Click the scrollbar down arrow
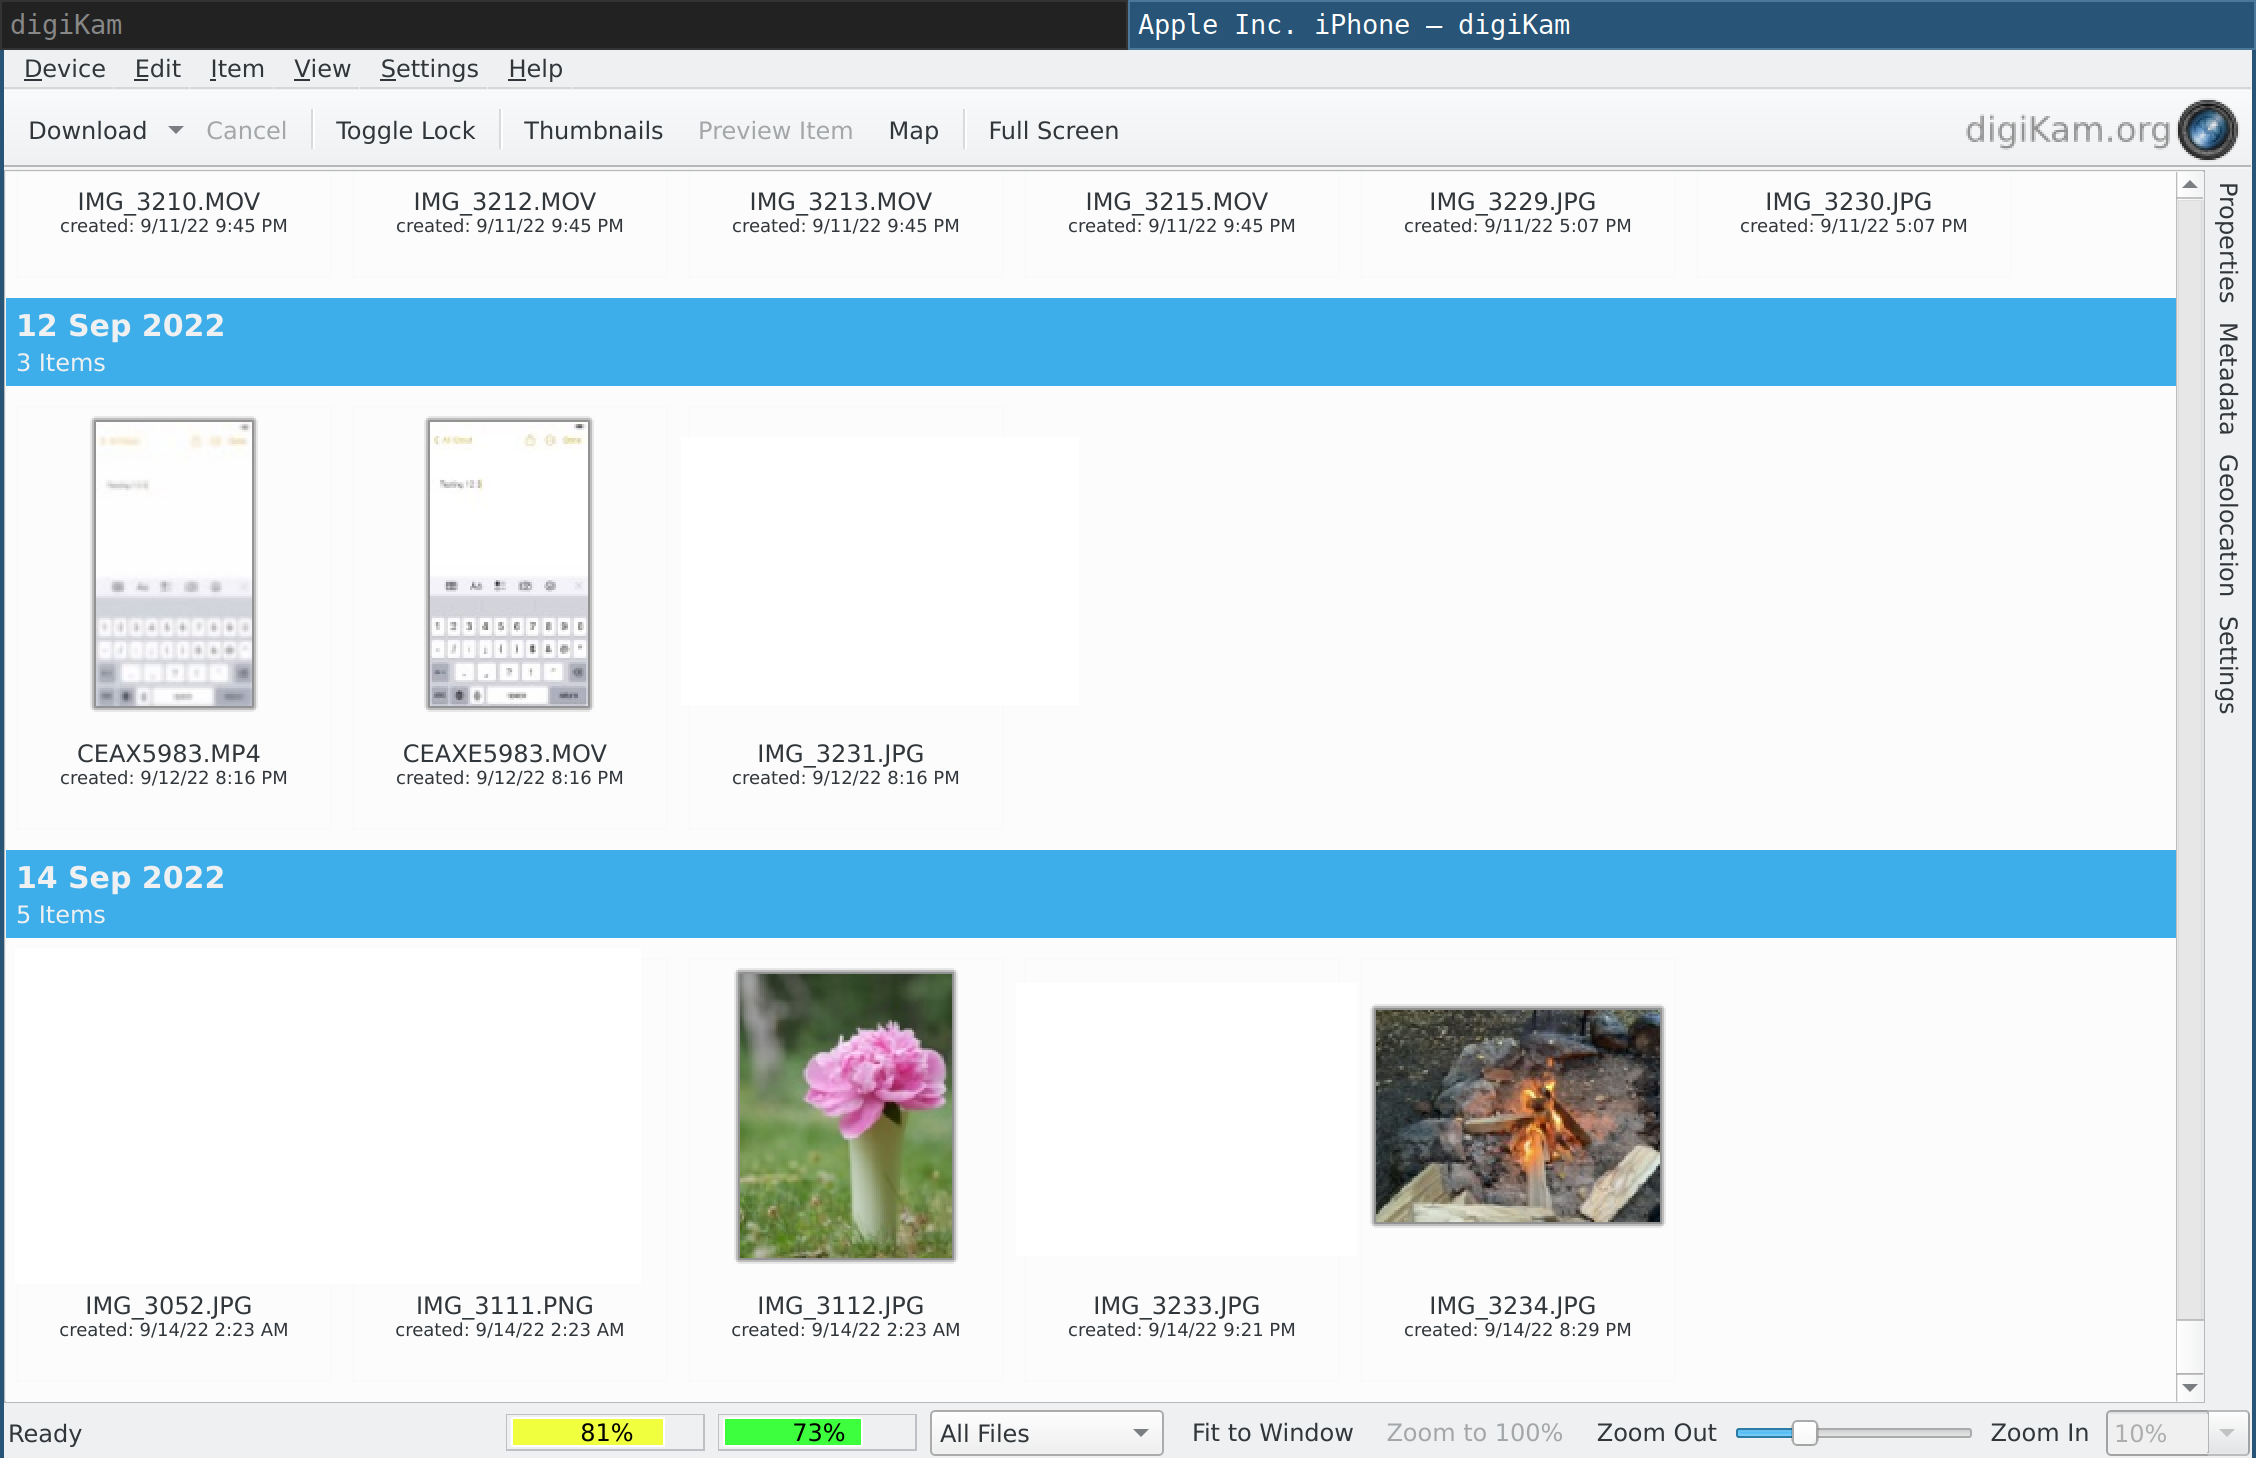The image size is (2256, 1458). 2190,1387
